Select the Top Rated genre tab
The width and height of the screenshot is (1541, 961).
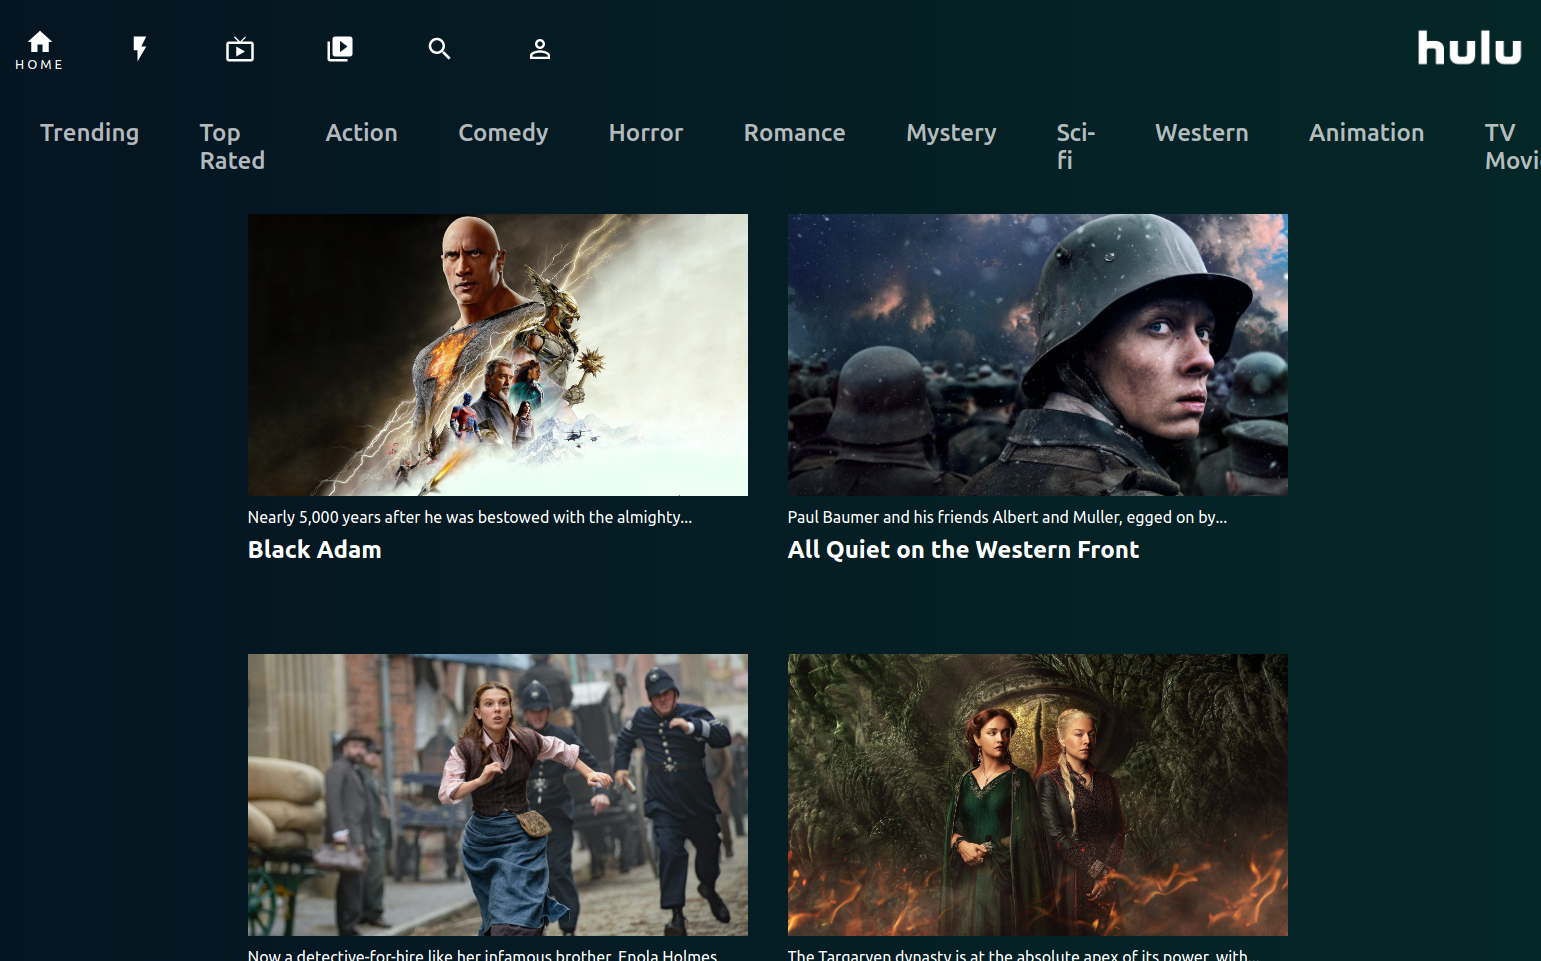(x=232, y=146)
